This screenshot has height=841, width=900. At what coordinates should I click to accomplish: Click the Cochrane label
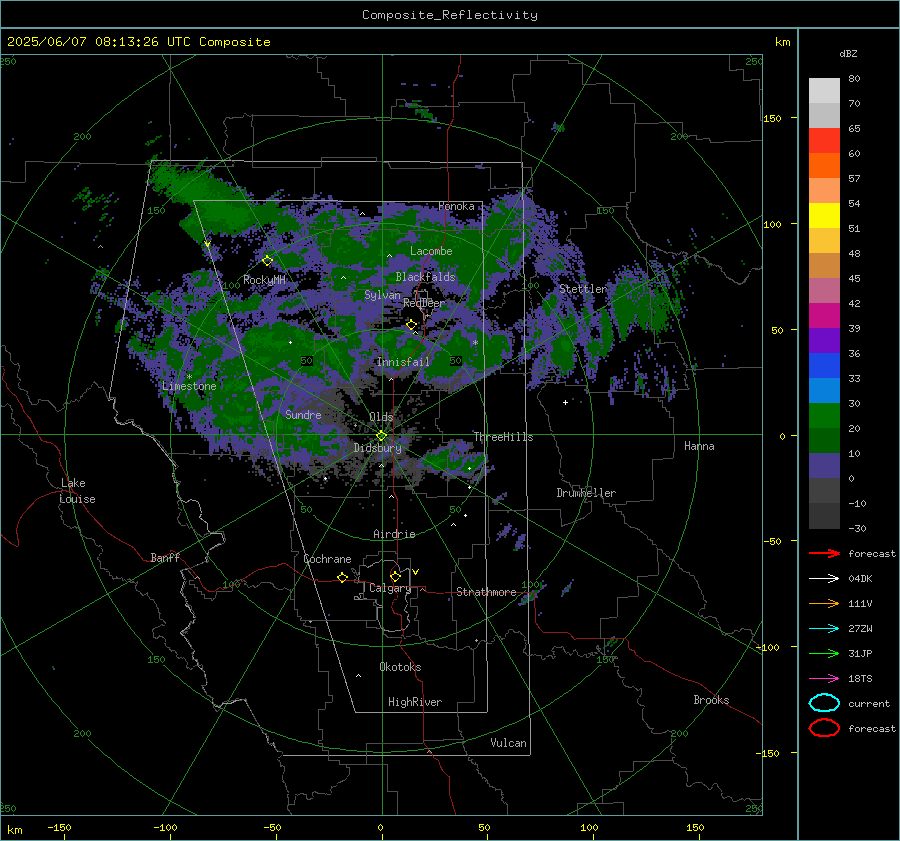pyautogui.click(x=327, y=559)
